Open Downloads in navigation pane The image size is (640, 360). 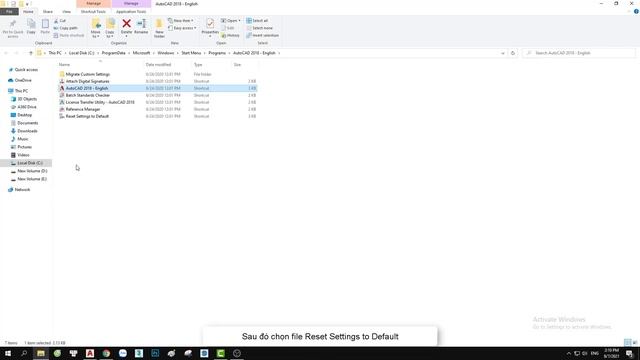coord(27,131)
